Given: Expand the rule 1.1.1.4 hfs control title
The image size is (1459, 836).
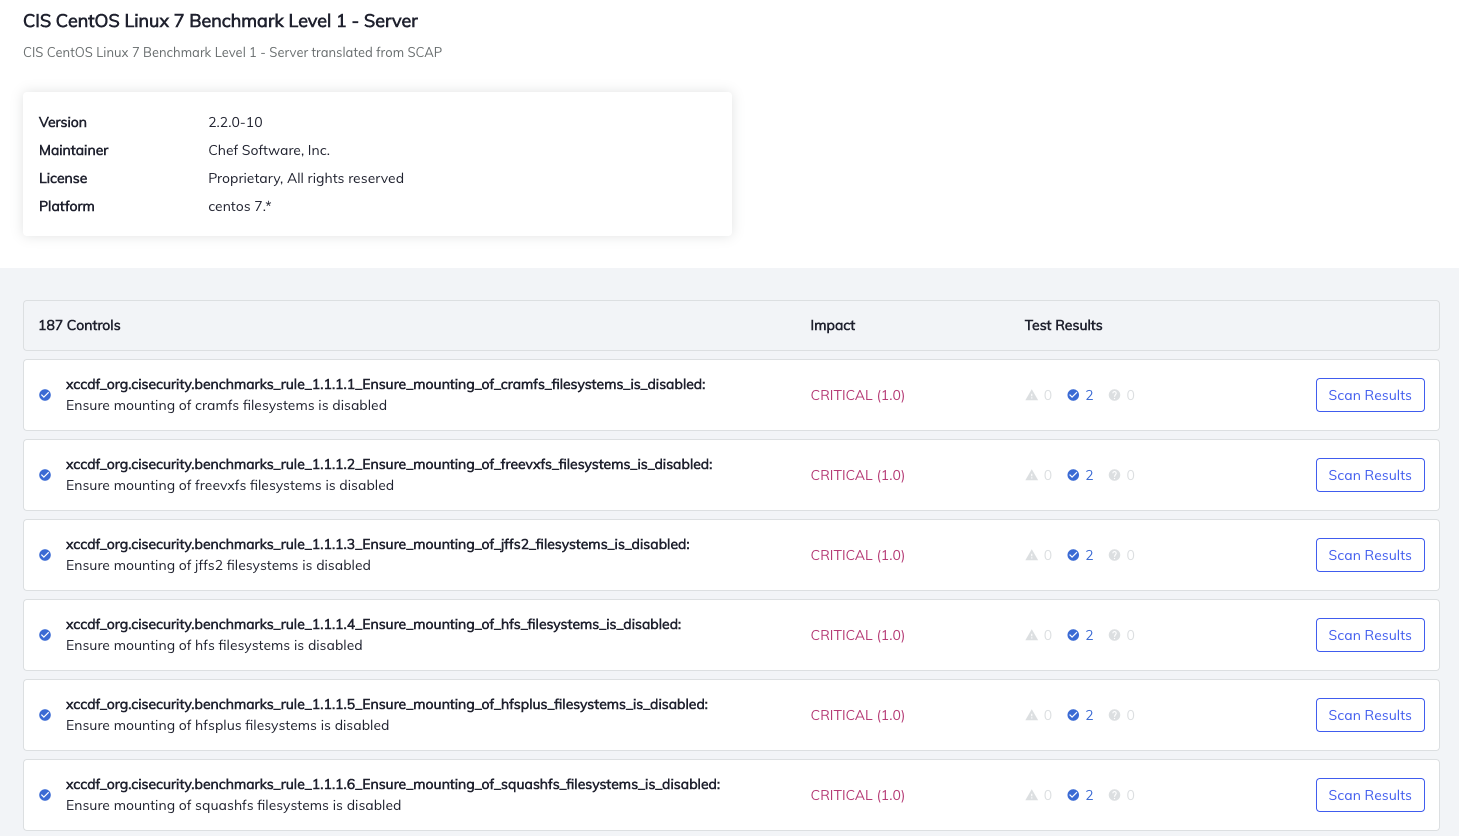Looking at the screenshot, I should [x=373, y=624].
